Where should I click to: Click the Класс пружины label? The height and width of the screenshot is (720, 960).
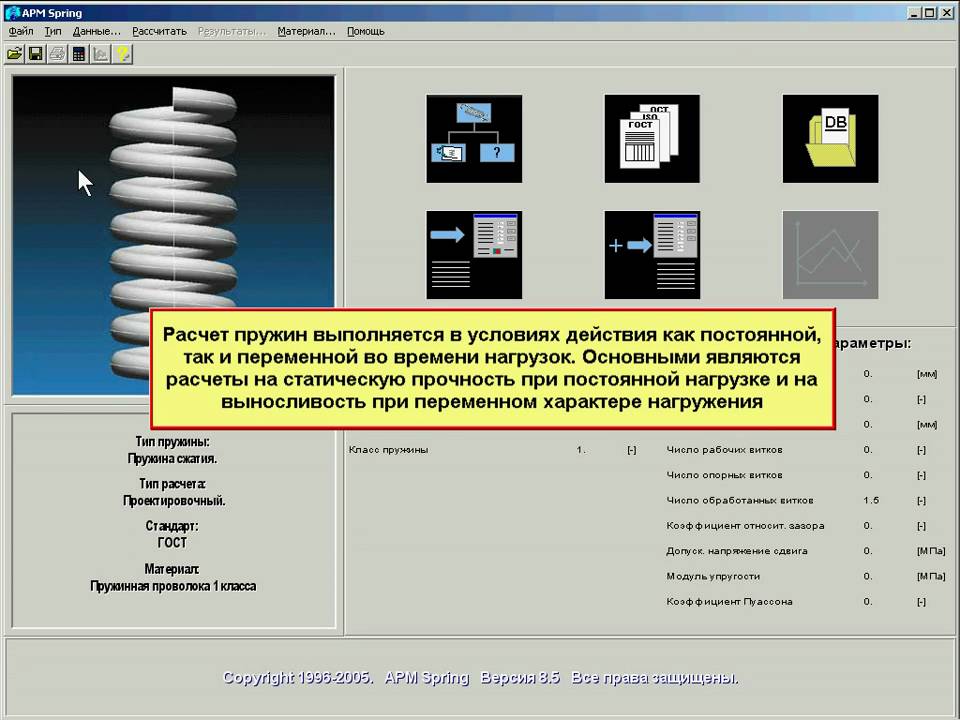[x=388, y=449]
